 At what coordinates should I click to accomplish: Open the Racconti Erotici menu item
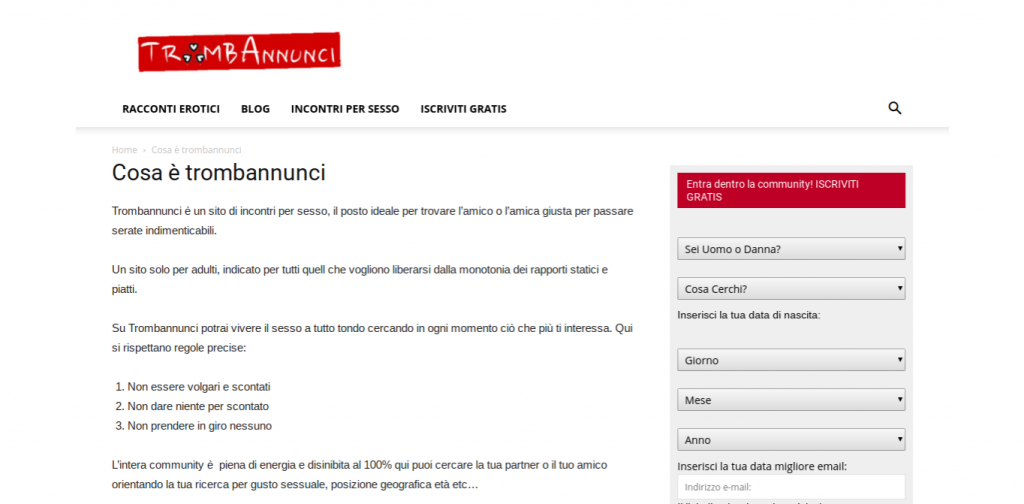pyautogui.click(x=171, y=109)
